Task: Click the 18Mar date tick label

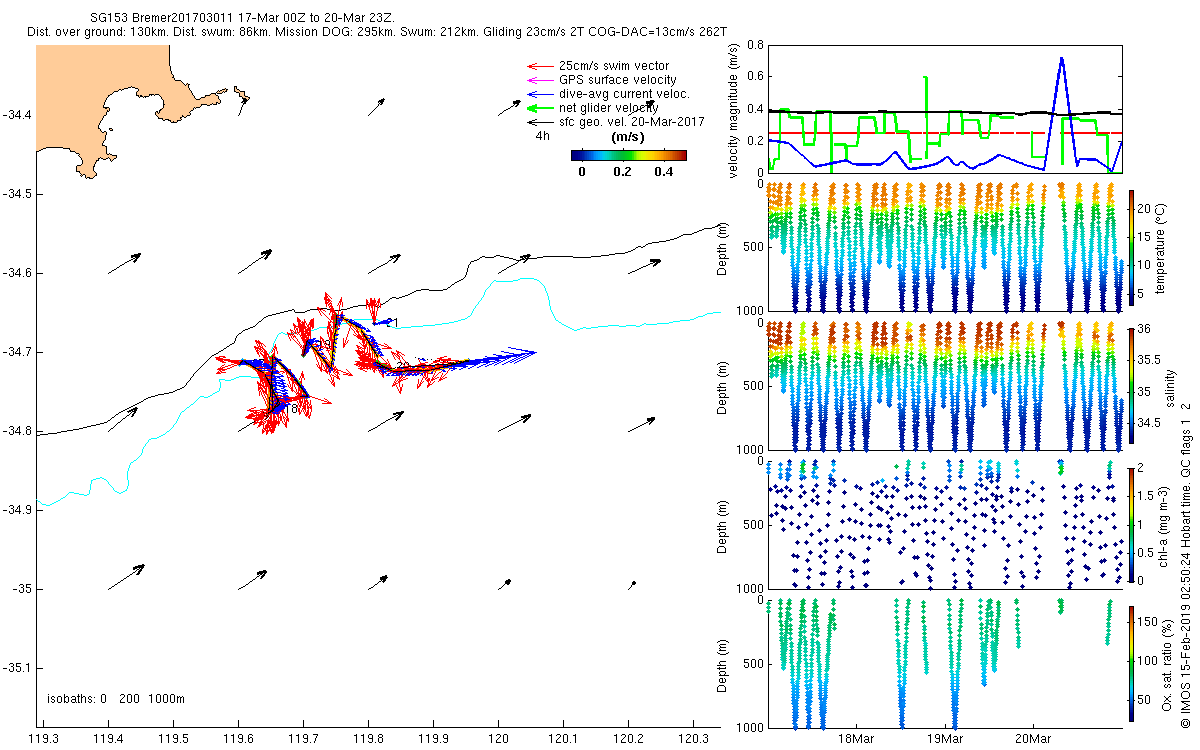Action: [858, 739]
